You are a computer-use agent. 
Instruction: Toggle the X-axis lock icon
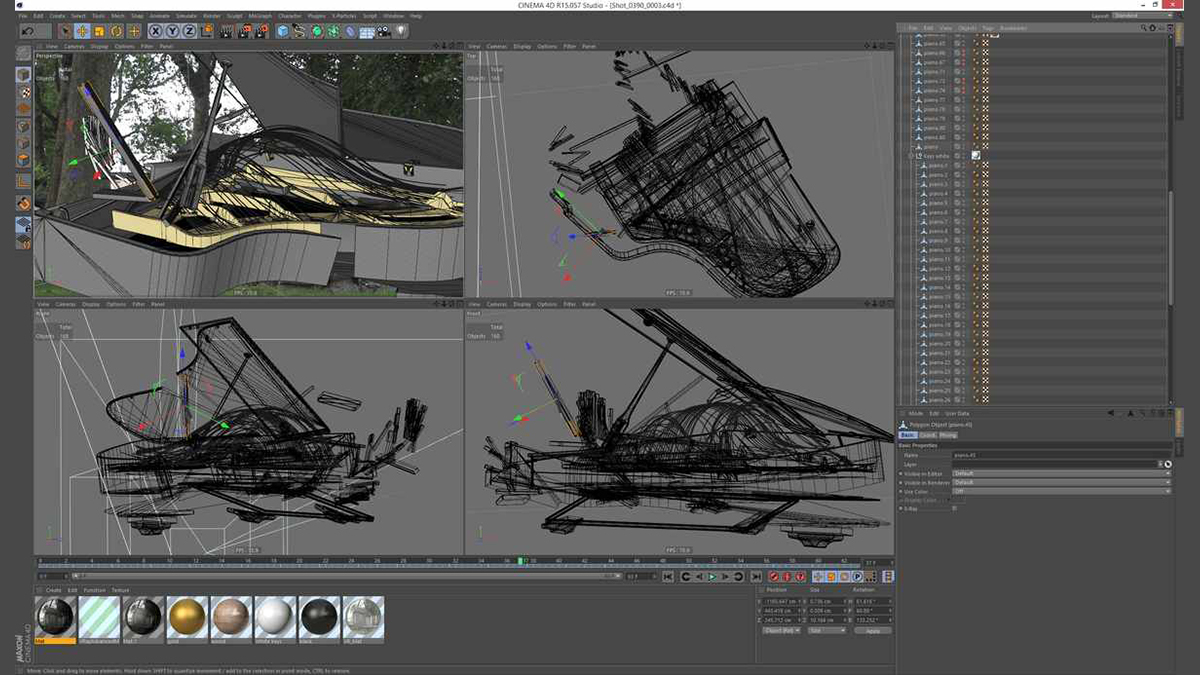(x=156, y=31)
